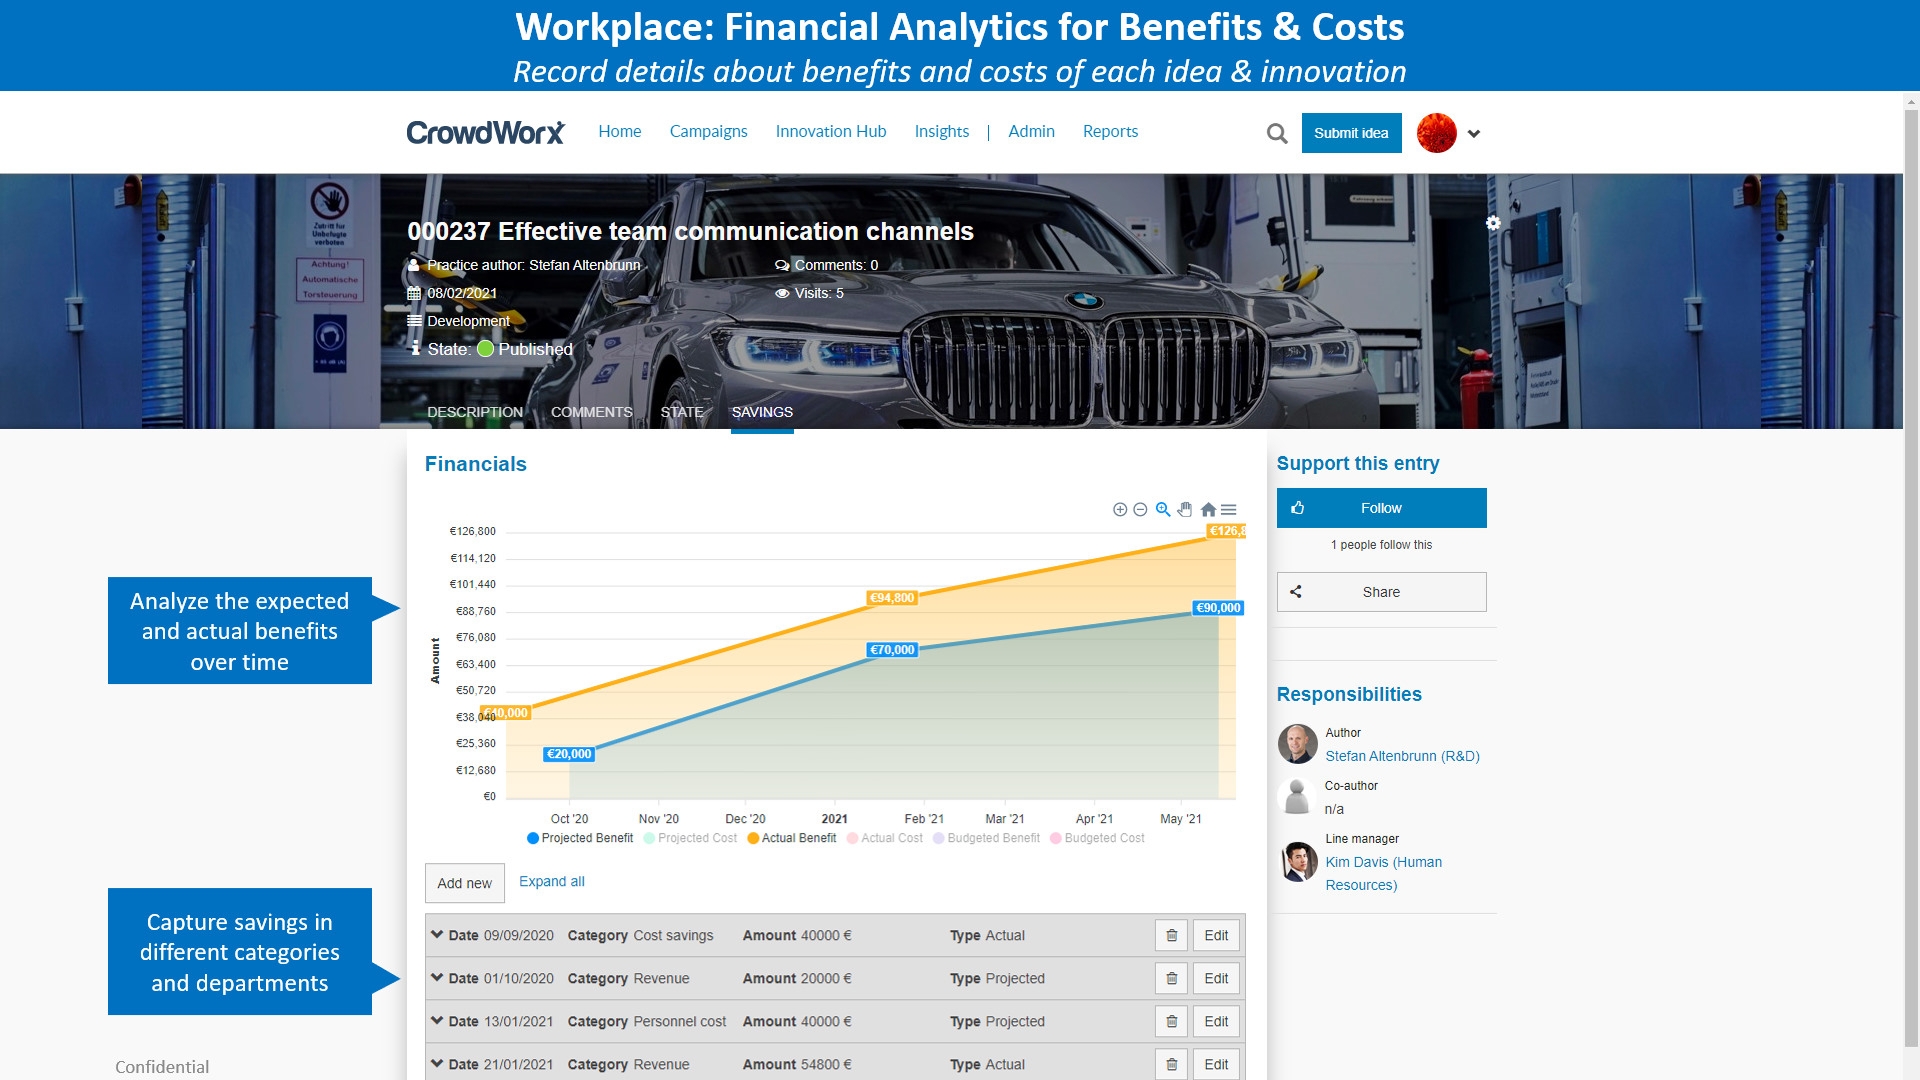Select the chart pan hand tool
The image size is (1920, 1080).
pos(1185,510)
